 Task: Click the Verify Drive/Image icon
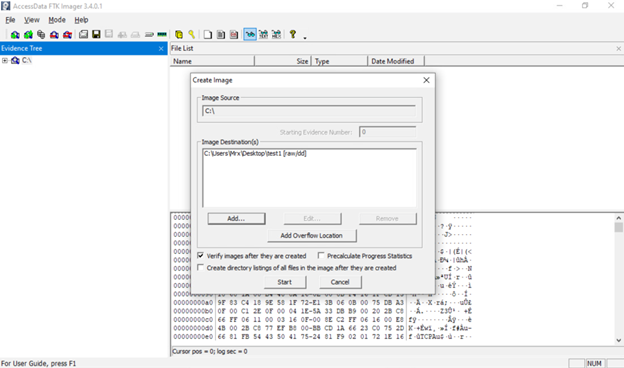click(149, 35)
